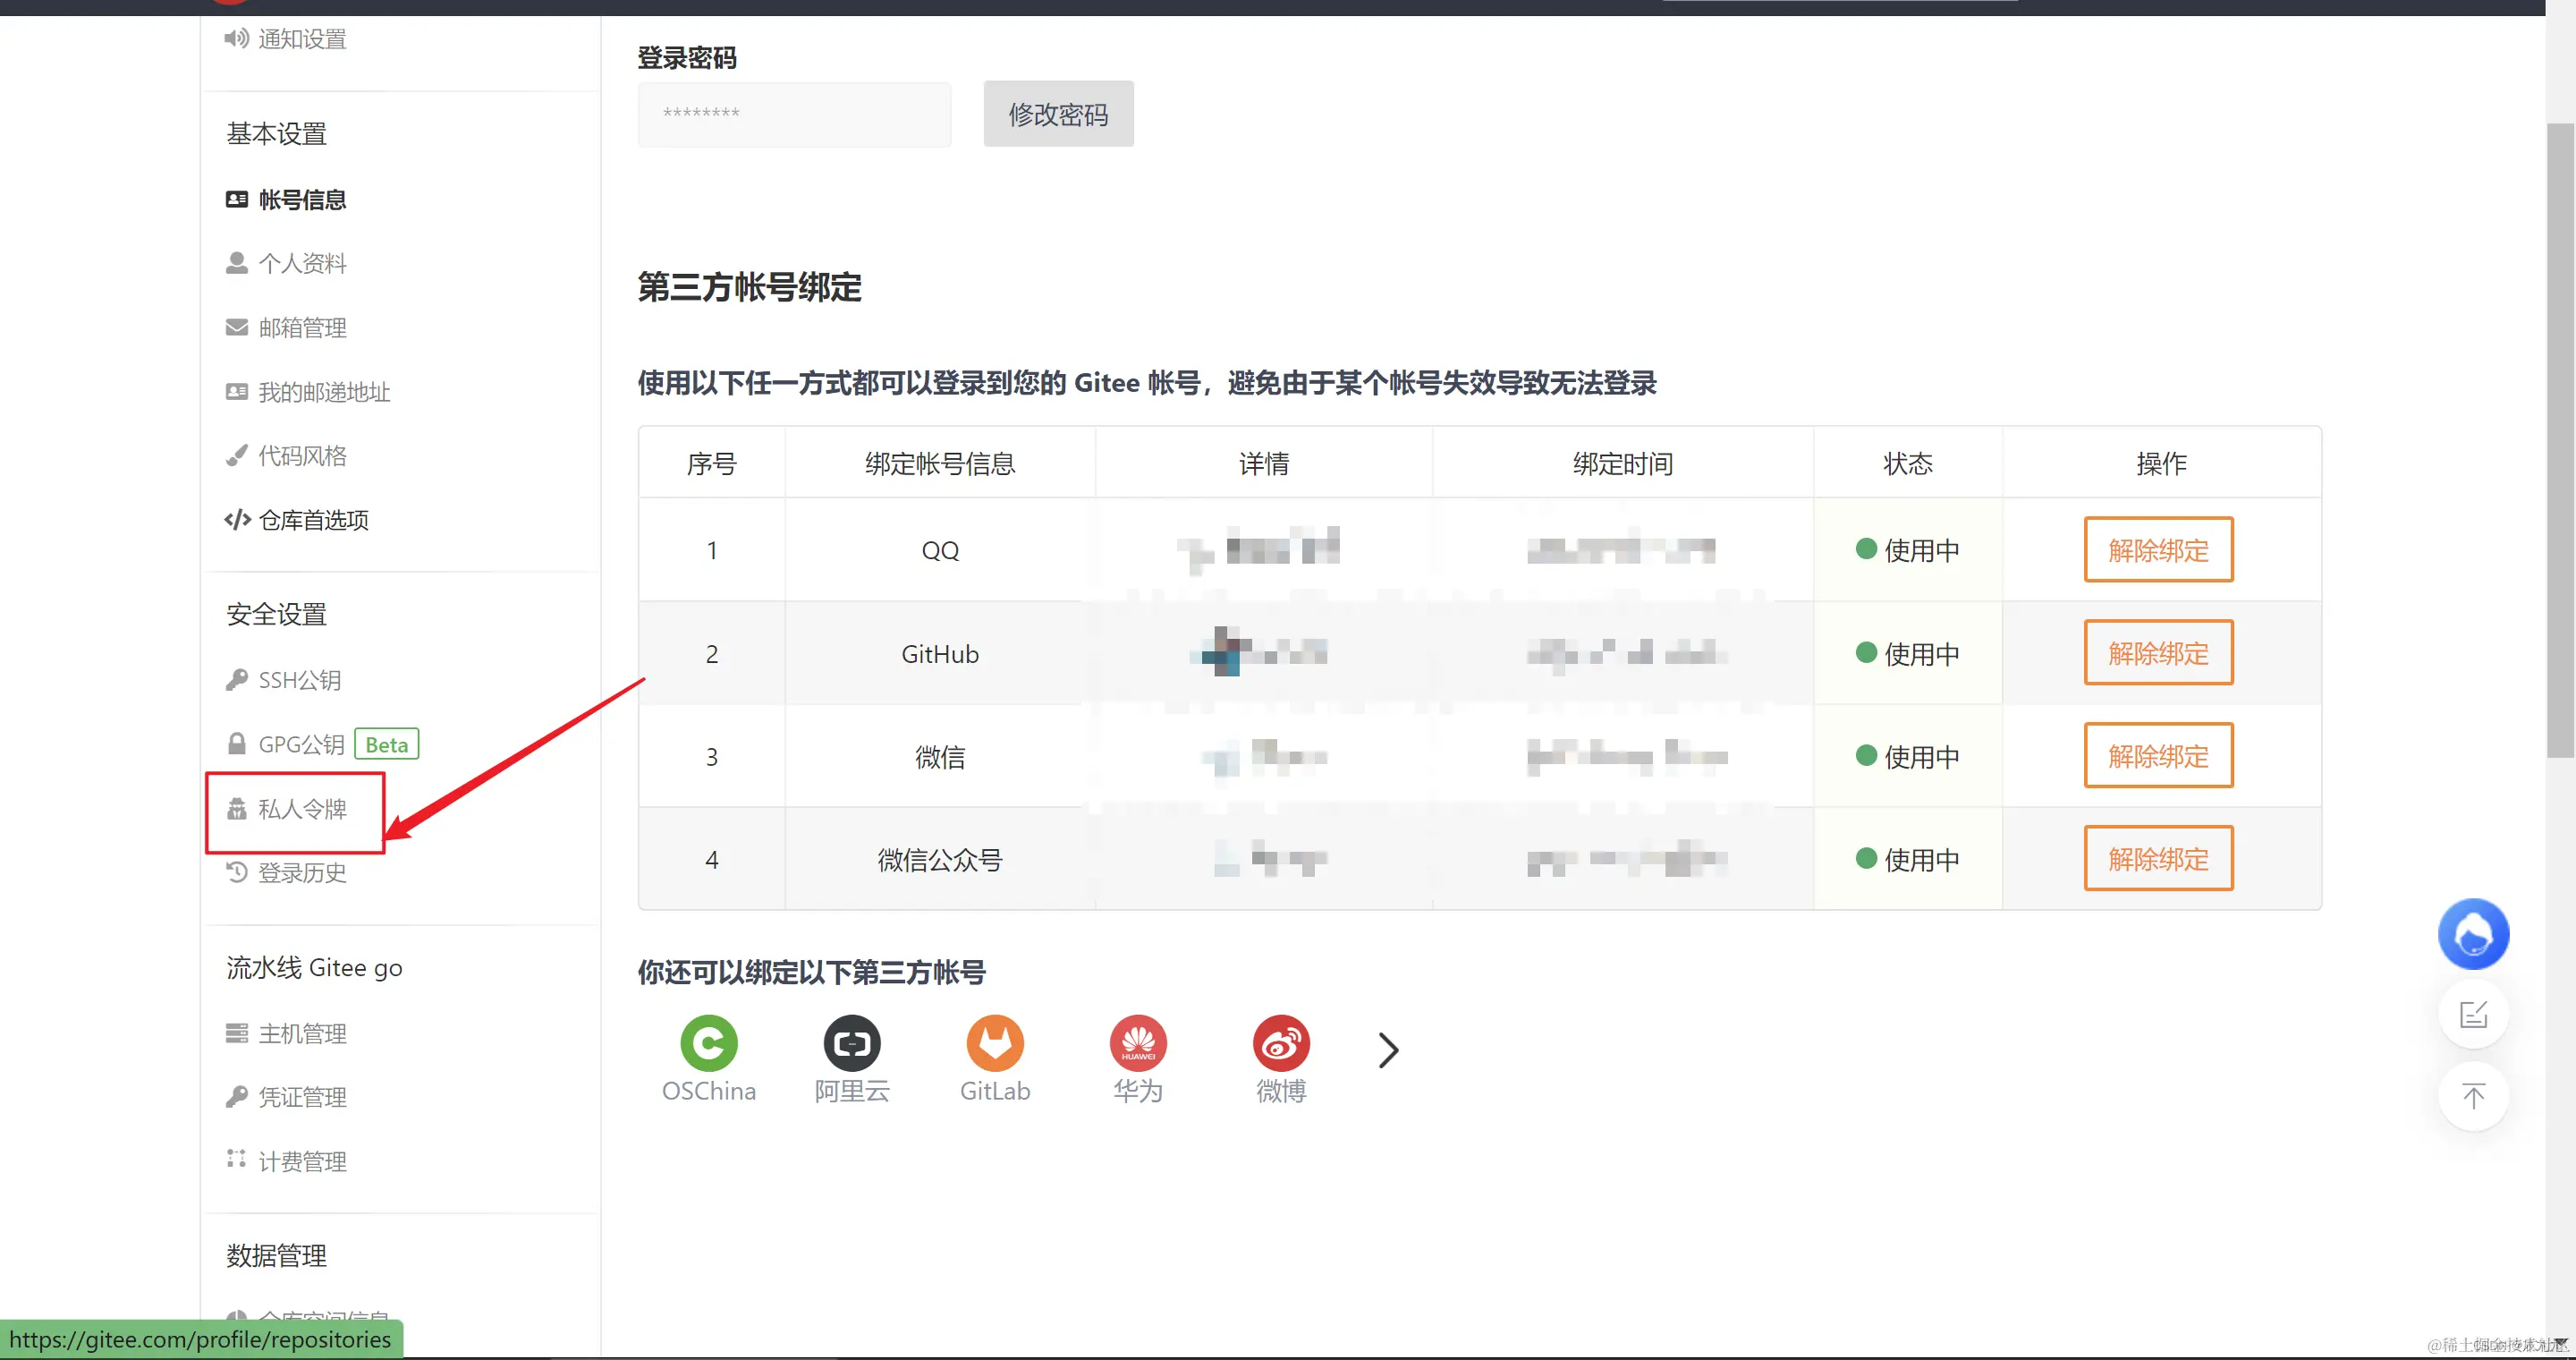The image size is (2576, 1360).
Task: Click the feedback edit floating icon
Action: point(2473,1015)
